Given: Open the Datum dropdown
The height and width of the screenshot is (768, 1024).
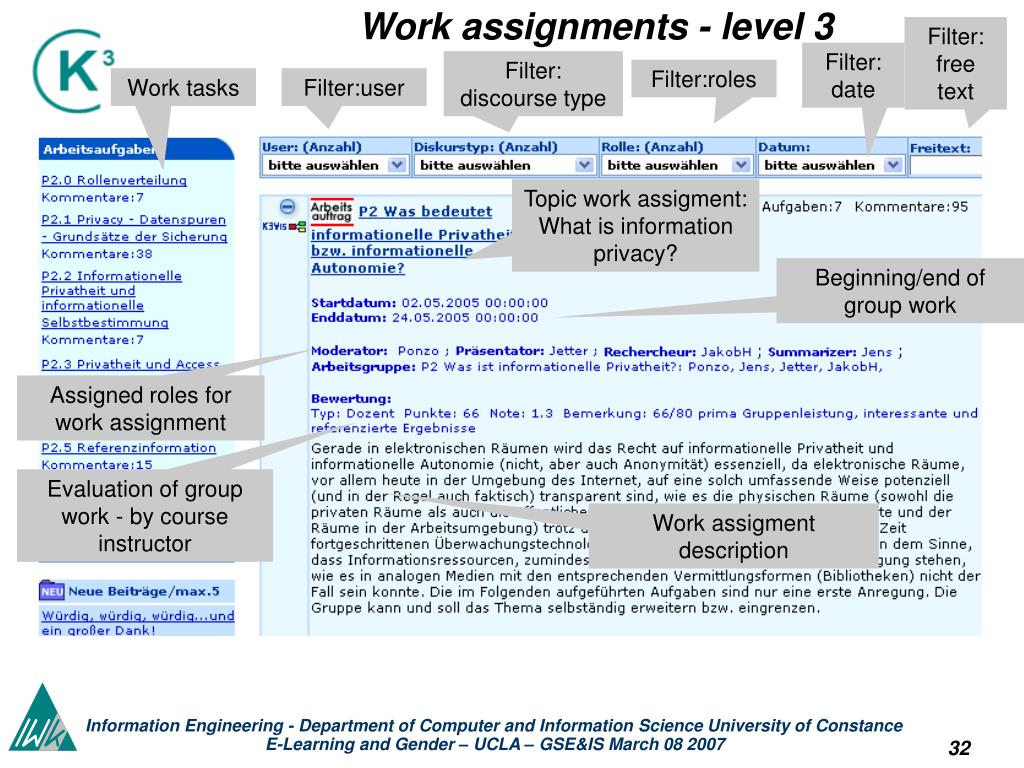Looking at the screenshot, I should coord(831,165).
